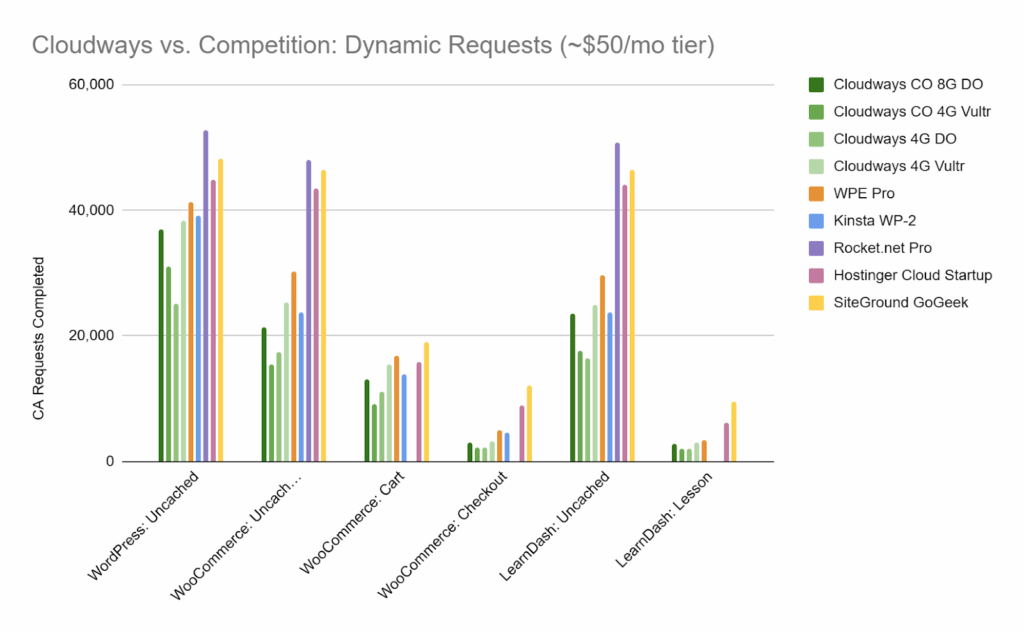Viewport: 1024px width, 631px height.
Task: Select the yellow SiteGround GoGeek legend swatch
Action: (815, 302)
